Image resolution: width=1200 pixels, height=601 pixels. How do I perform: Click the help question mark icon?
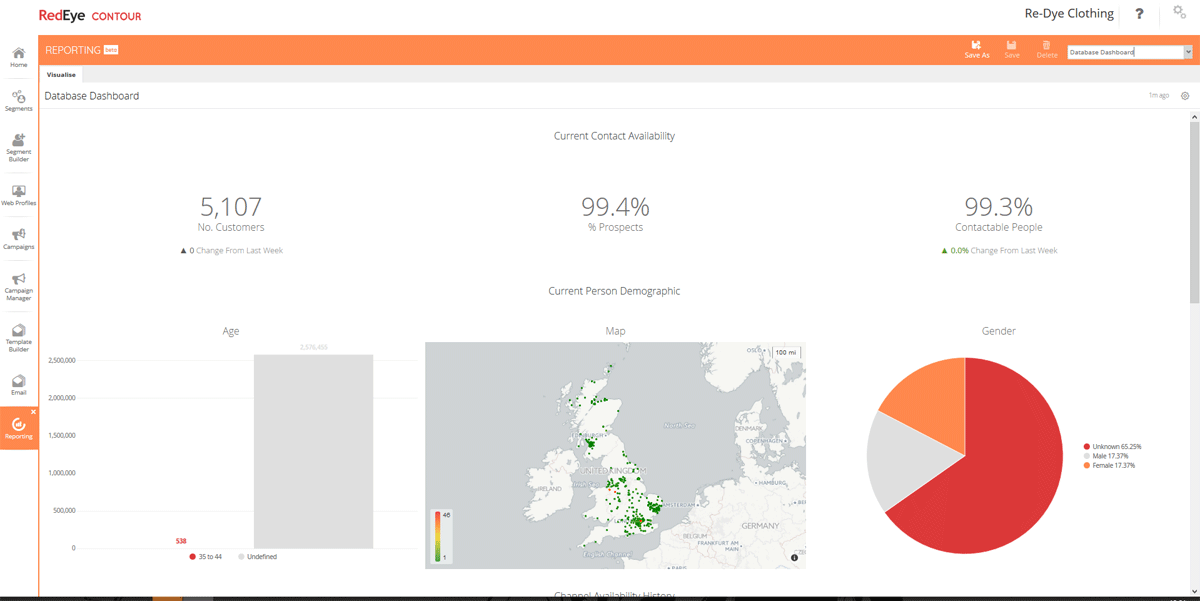(x=1139, y=14)
